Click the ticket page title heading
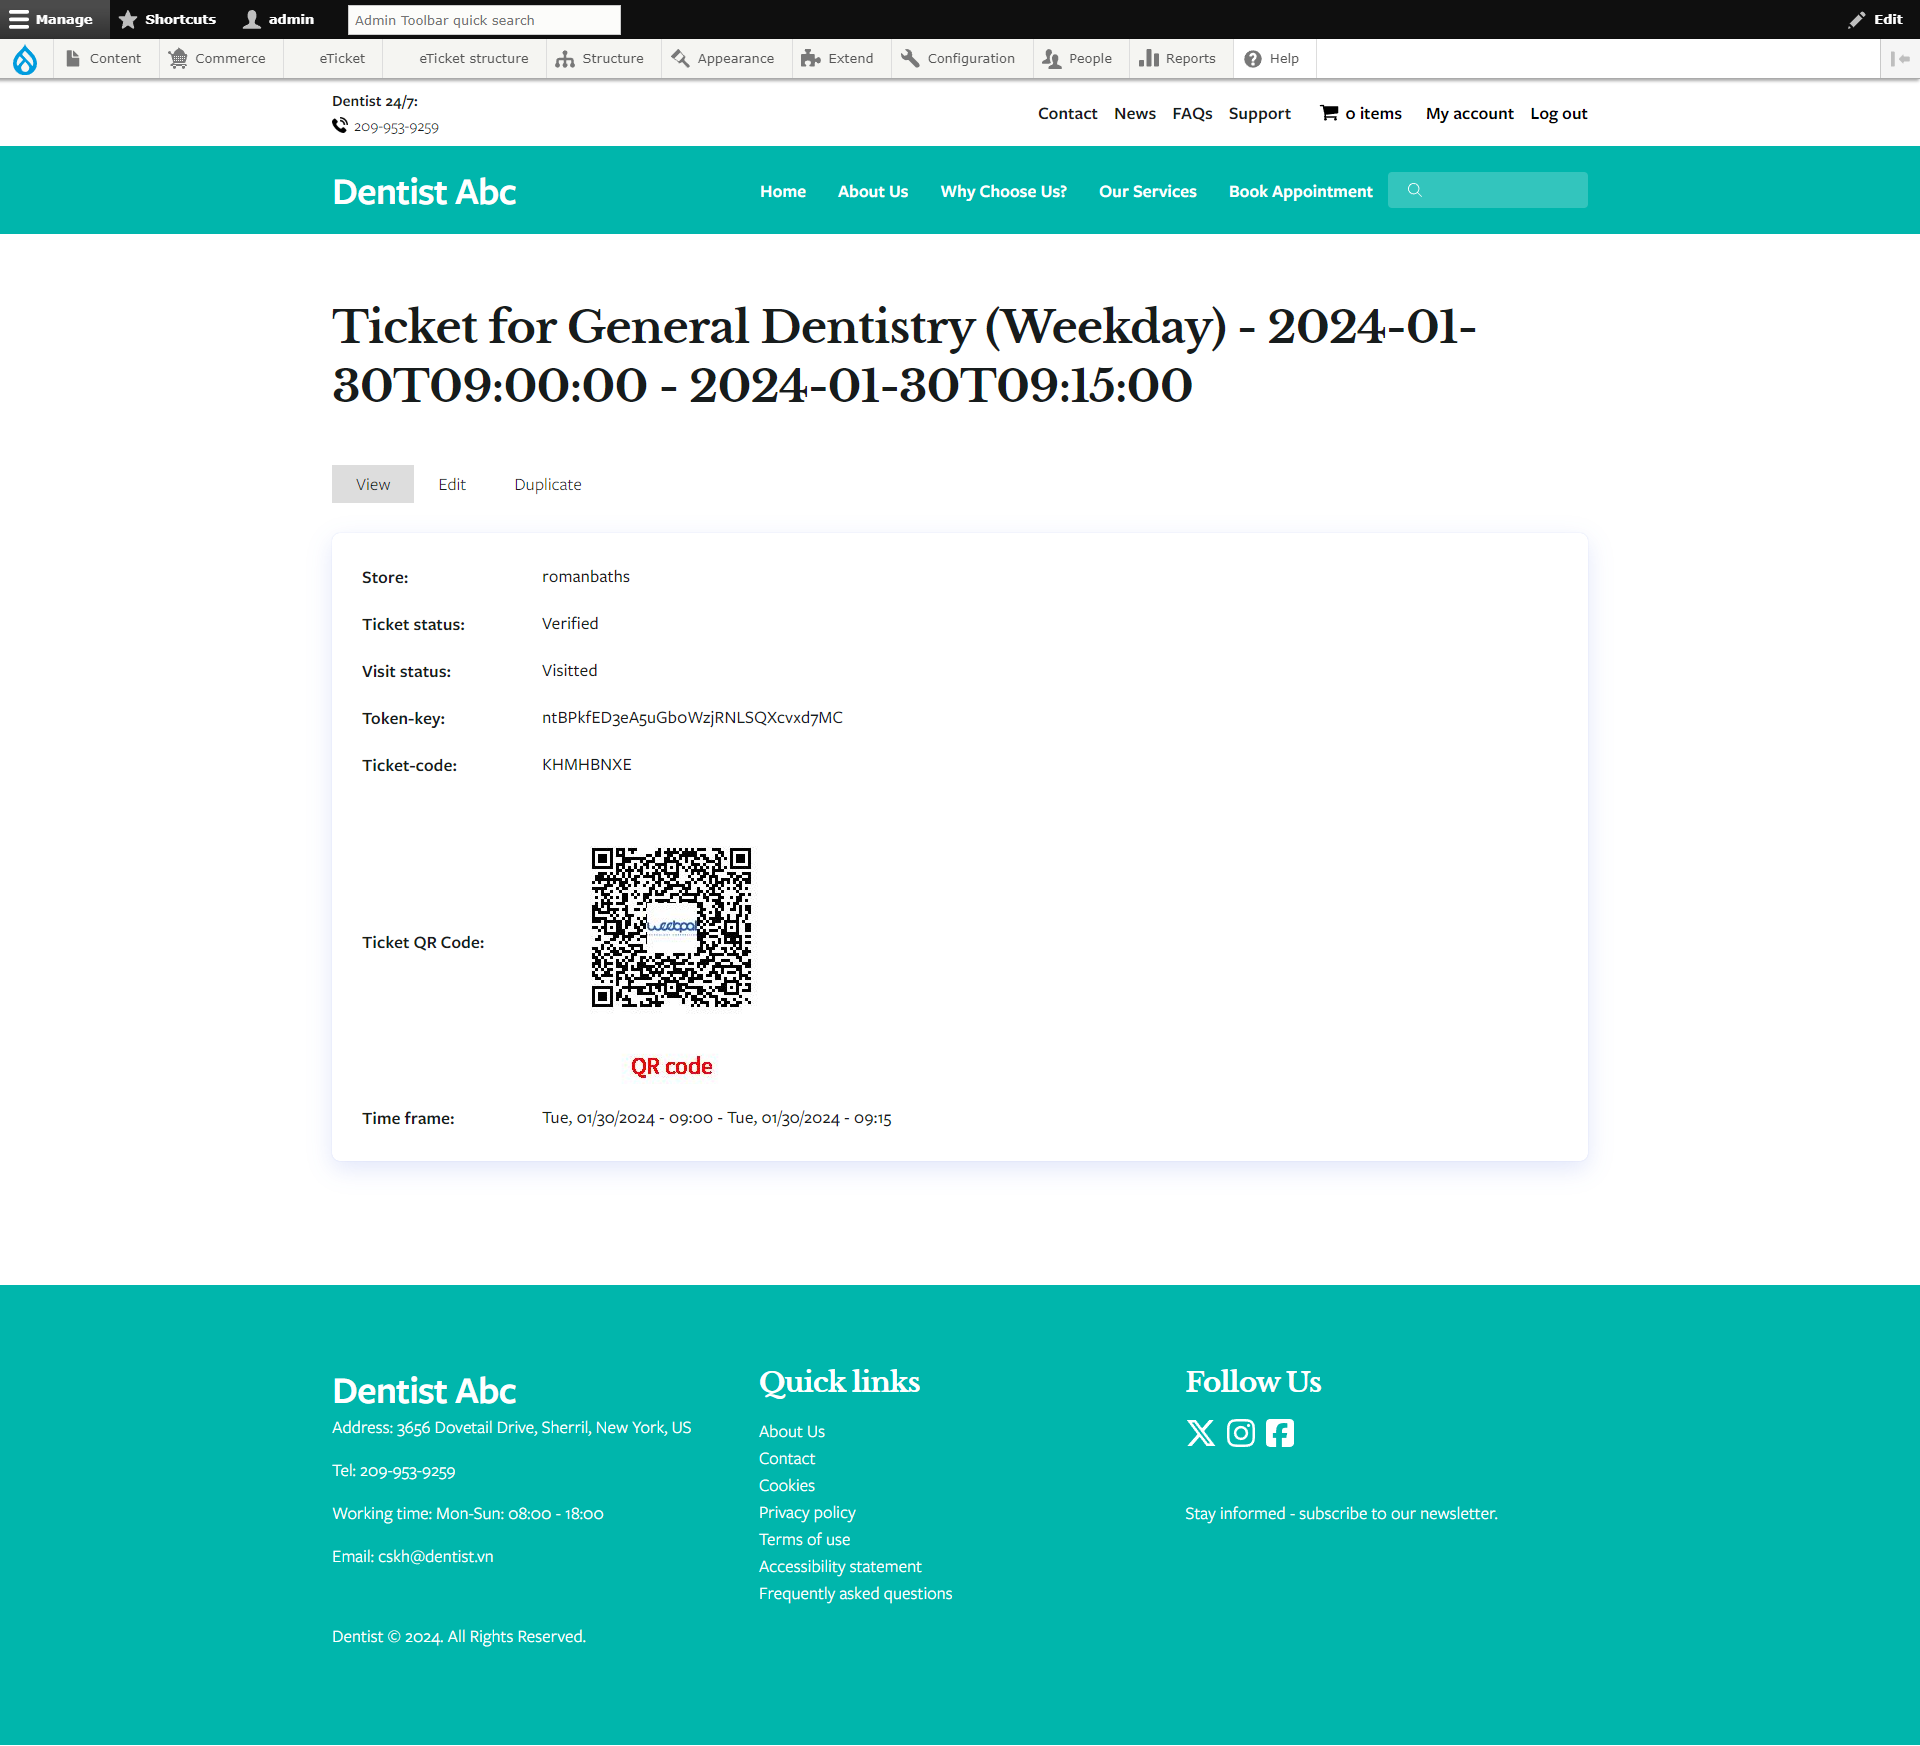 coord(904,355)
